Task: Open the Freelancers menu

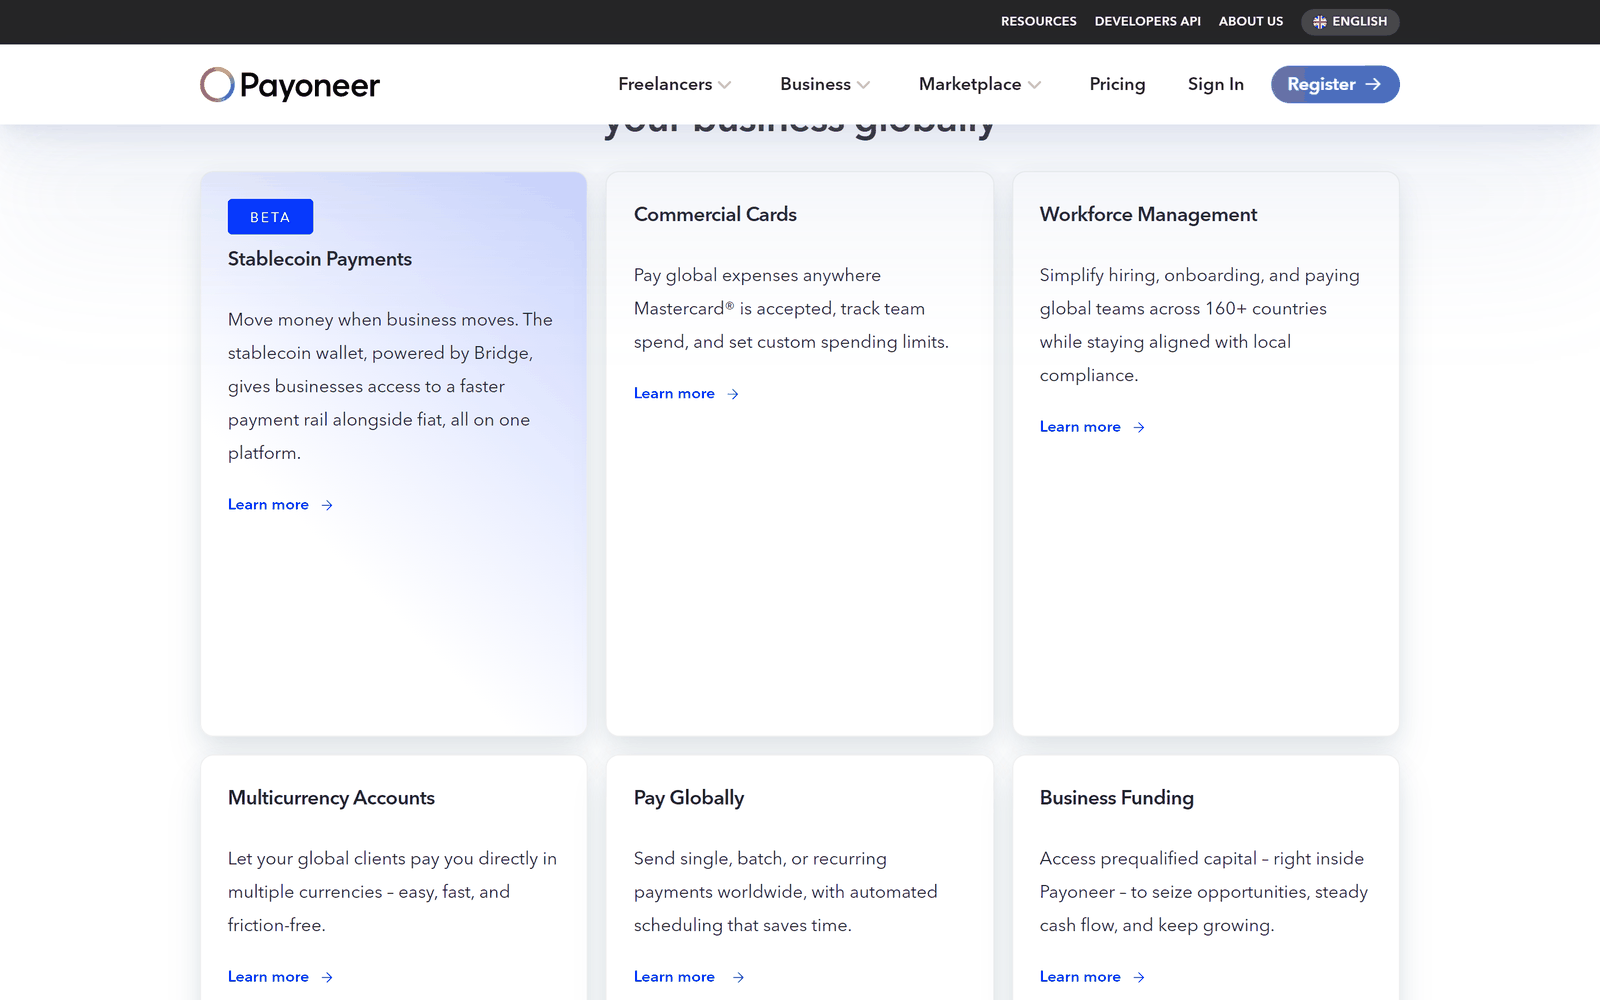Action: [675, 85]
